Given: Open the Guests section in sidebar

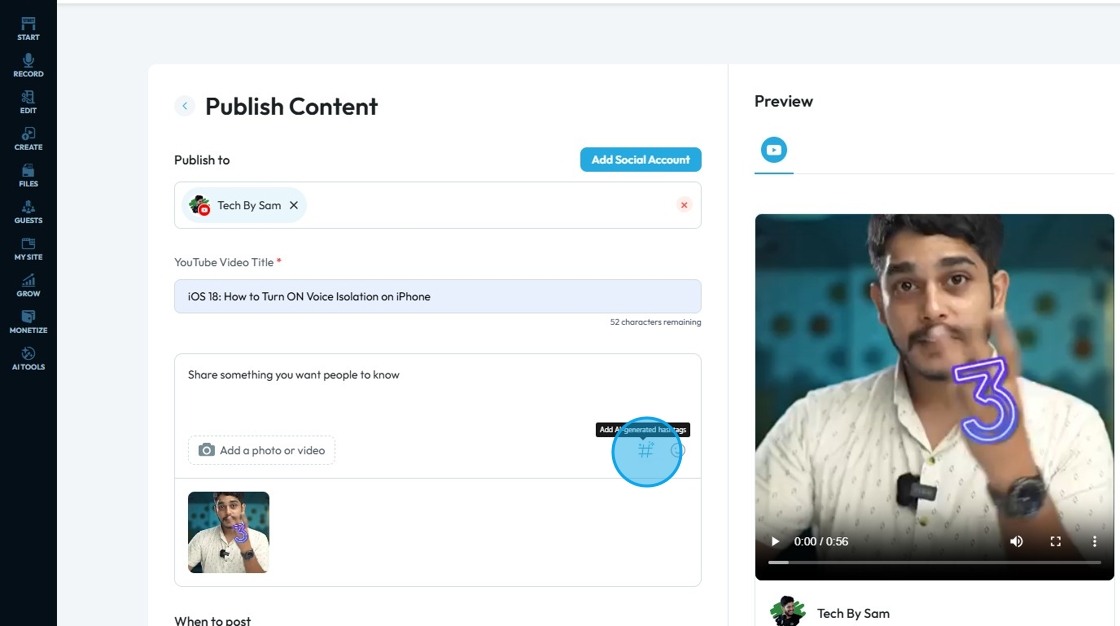Looking at the screenshot, I should (29, 212).
